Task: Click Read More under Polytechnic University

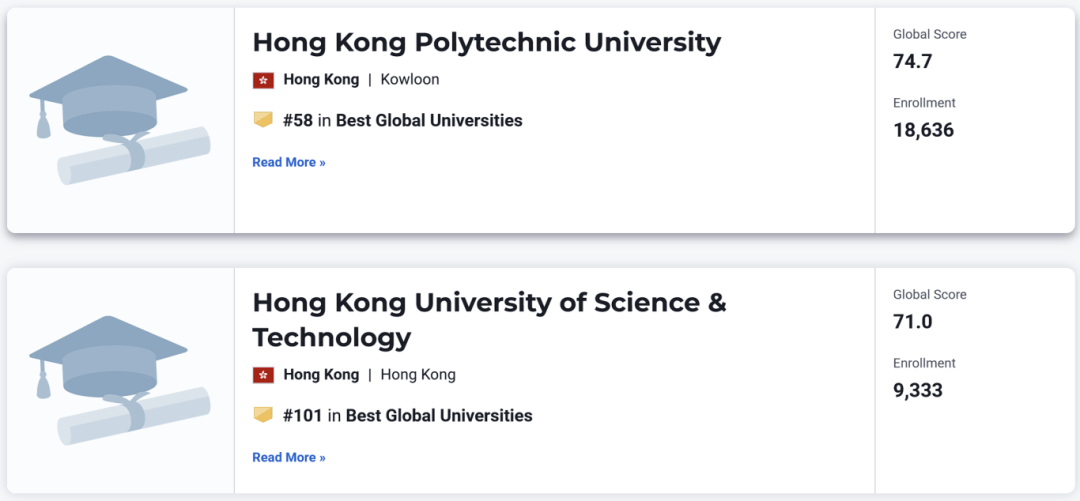Action: pos(289,163)
